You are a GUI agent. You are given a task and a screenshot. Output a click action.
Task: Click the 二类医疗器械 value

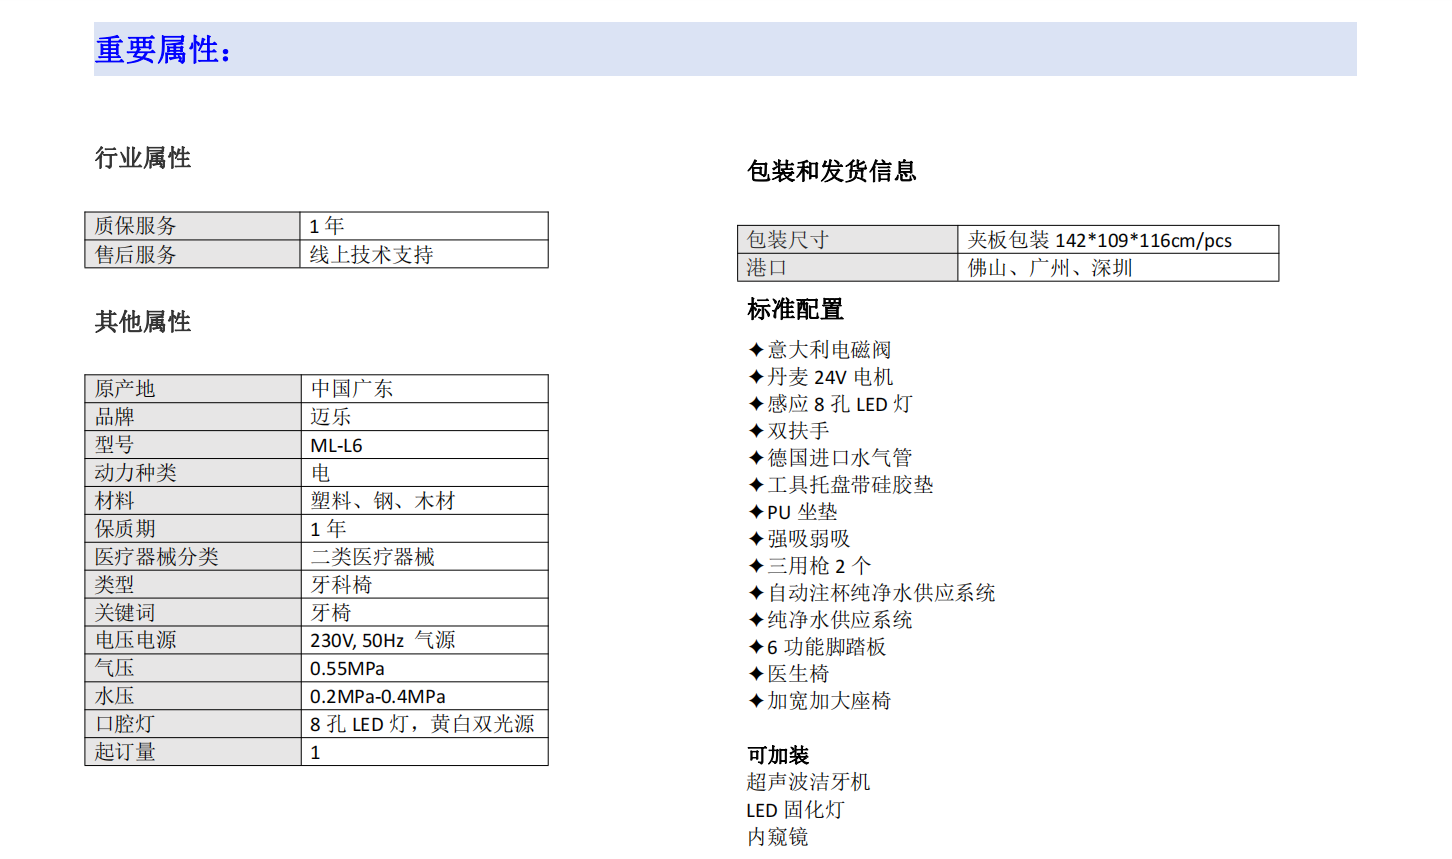373,557
